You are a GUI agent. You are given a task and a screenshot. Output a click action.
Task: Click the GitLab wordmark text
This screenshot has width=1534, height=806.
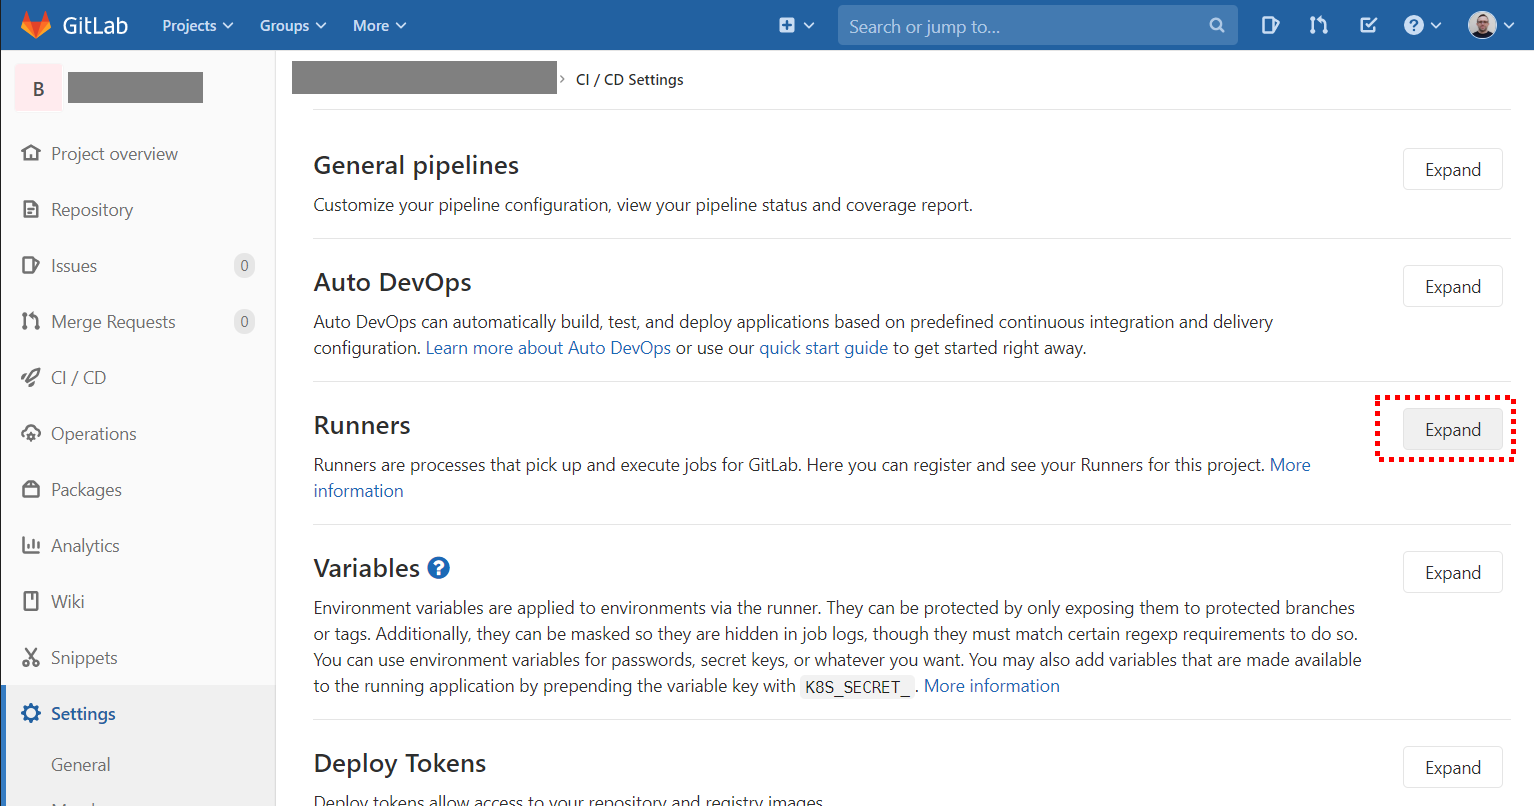(95, 25)
